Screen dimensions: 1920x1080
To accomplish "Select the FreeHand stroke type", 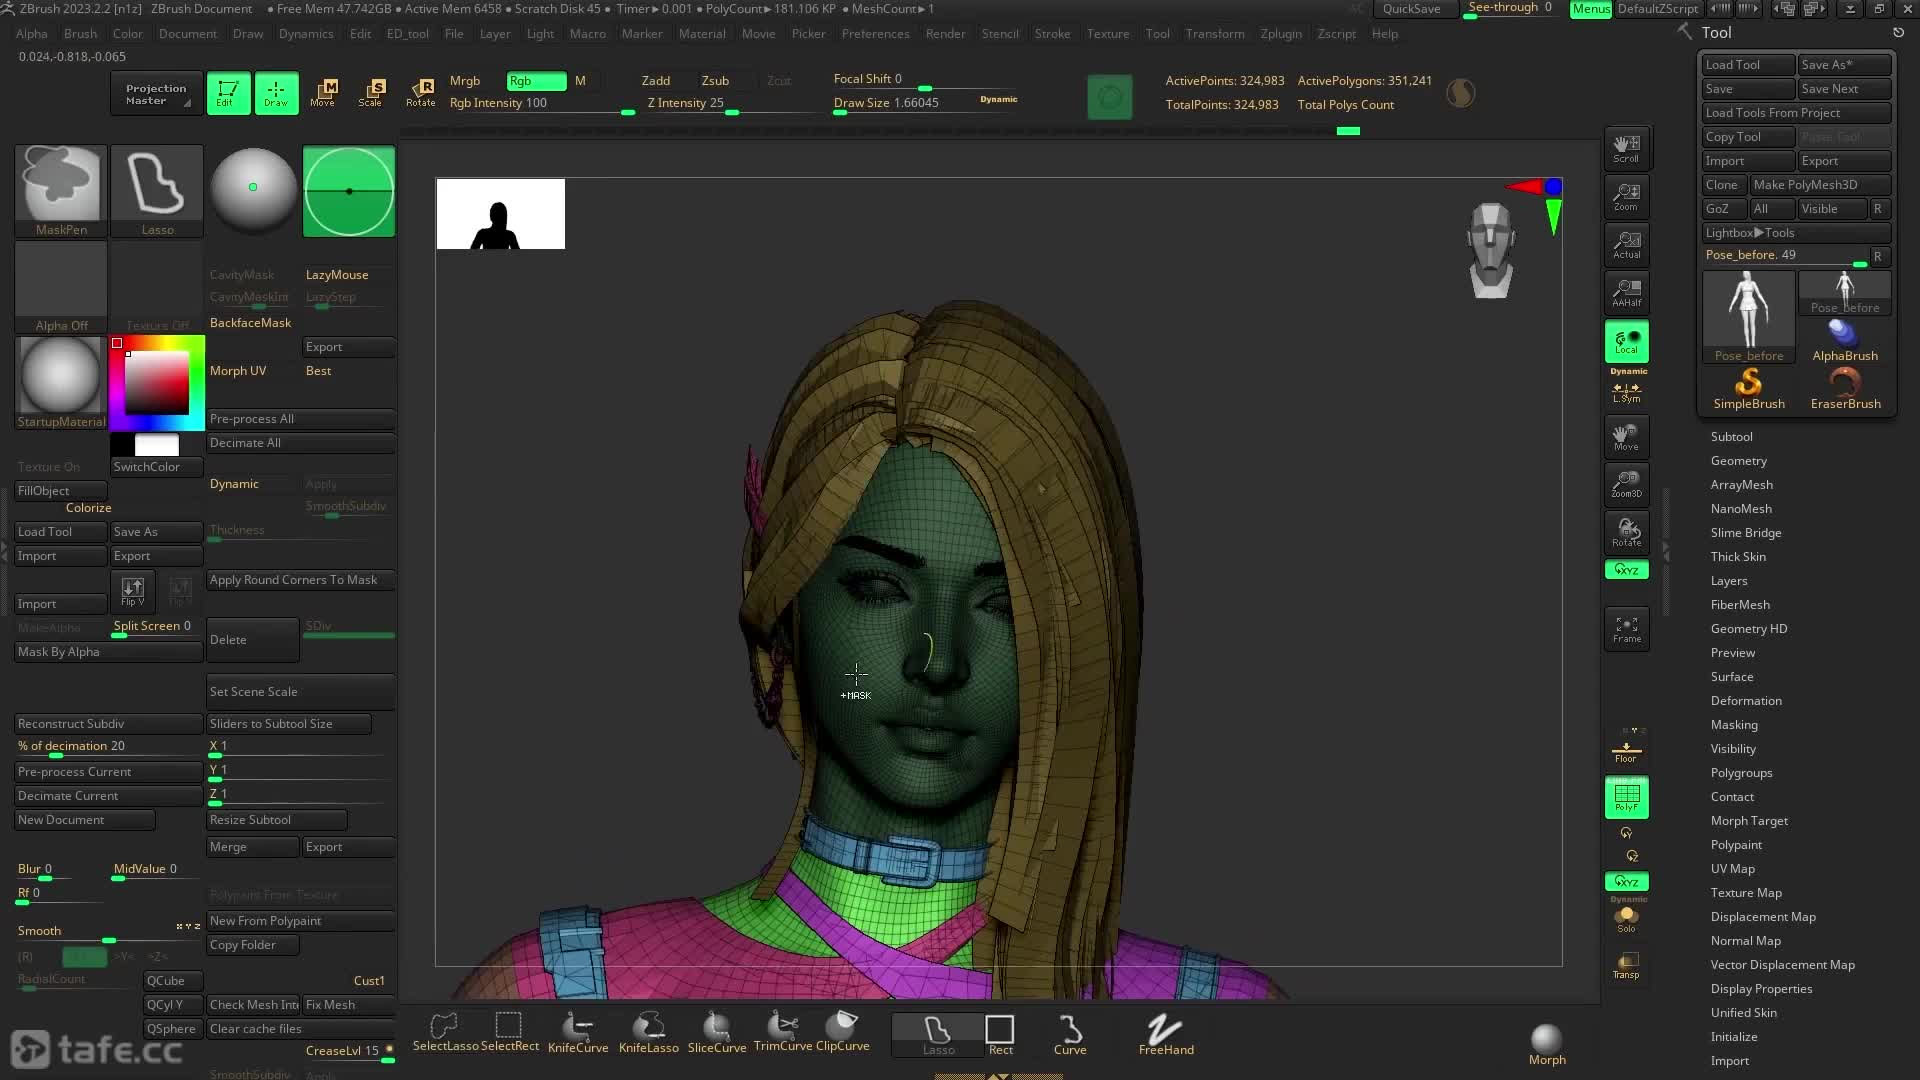I will tap(1166, 1030).
